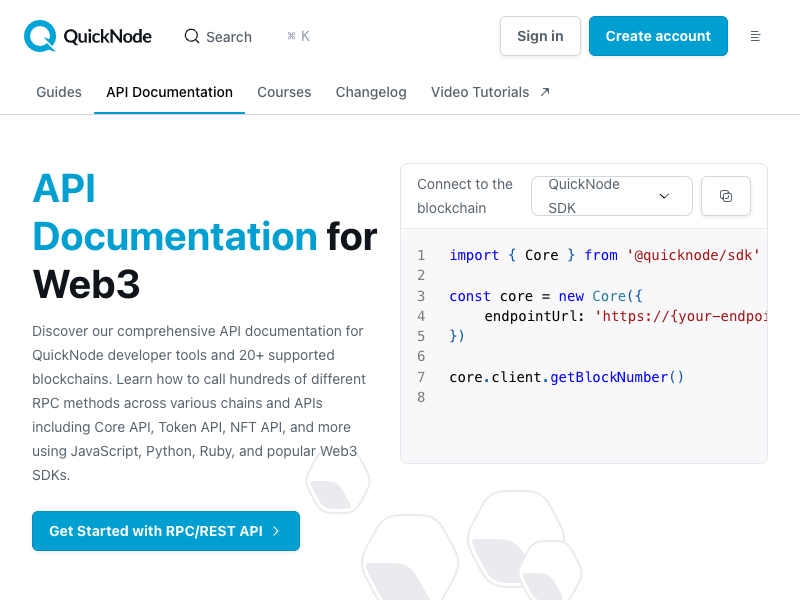Viewport: 800px width, 600px height.
Task: Click the ⌘ K shortcut hint
Action: (298, 36)
